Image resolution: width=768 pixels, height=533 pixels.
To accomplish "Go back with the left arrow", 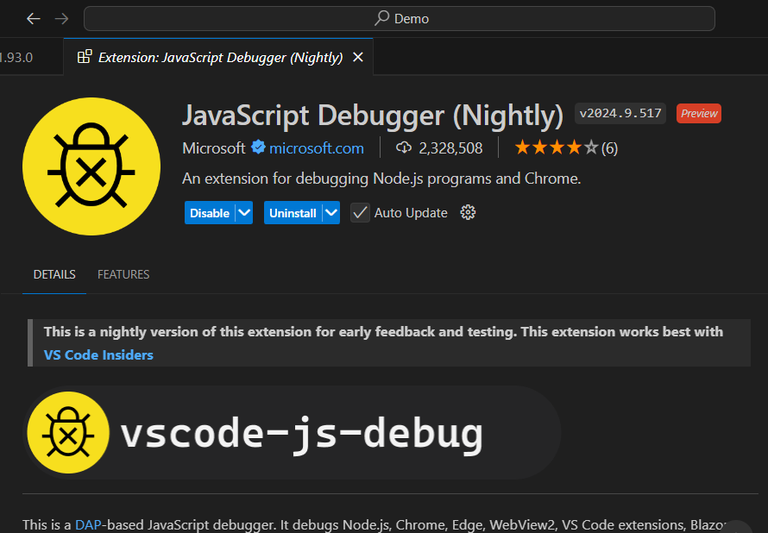I will 33,19.
